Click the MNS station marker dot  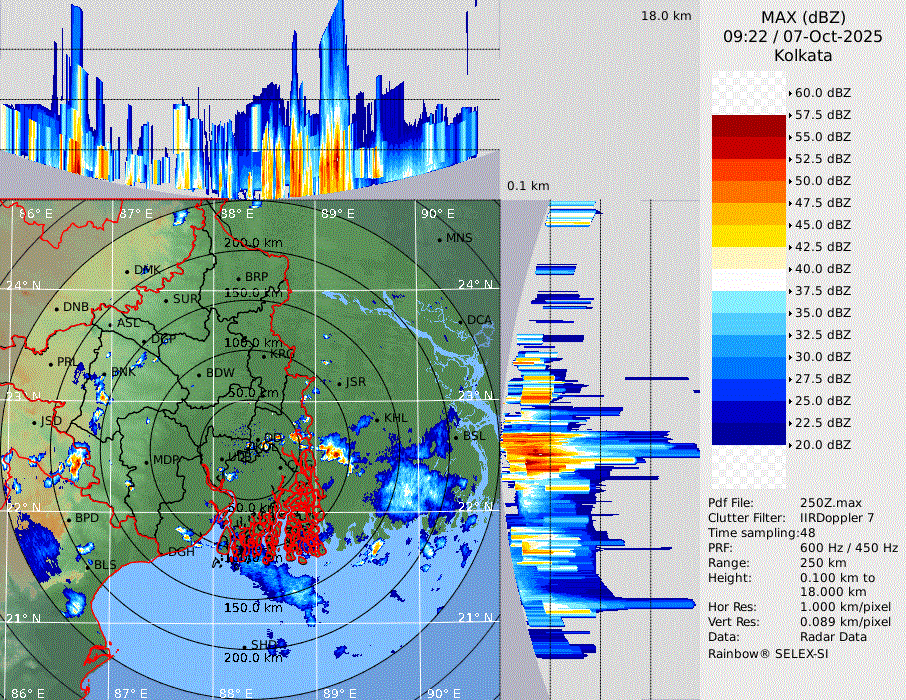(x=439, y=239)
